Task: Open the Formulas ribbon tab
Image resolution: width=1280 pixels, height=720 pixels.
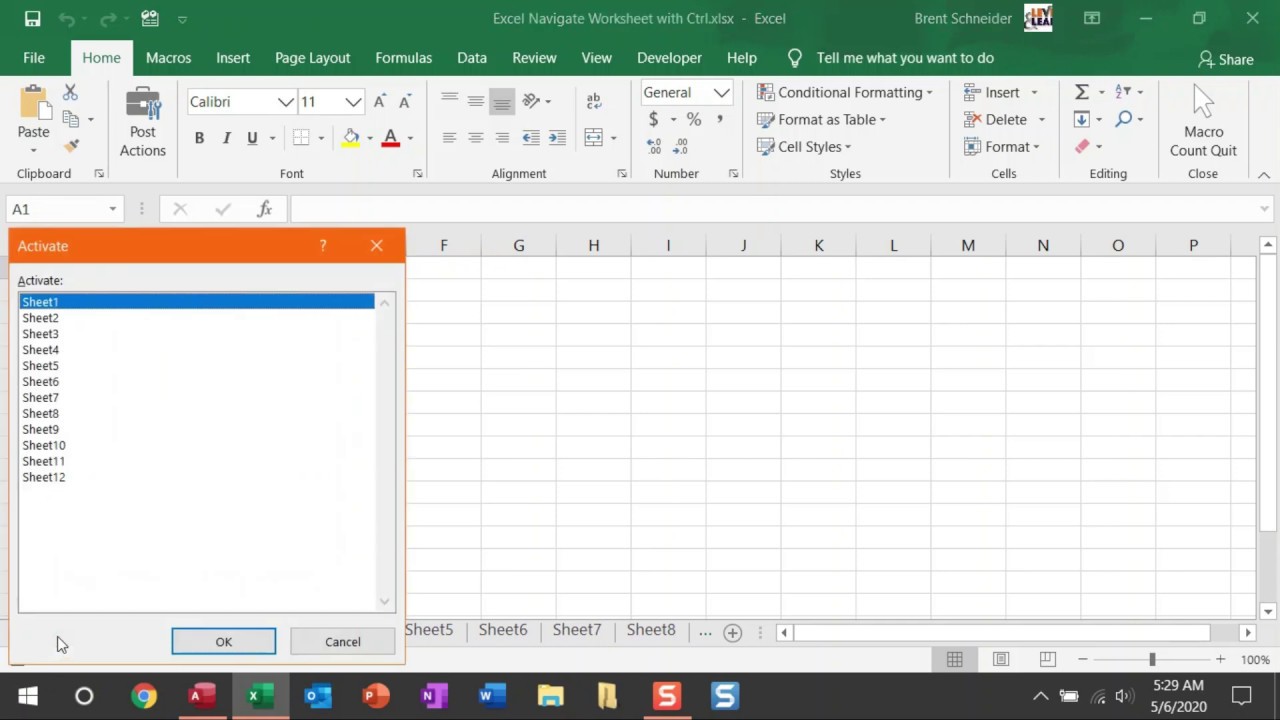Action: point(404,58)
